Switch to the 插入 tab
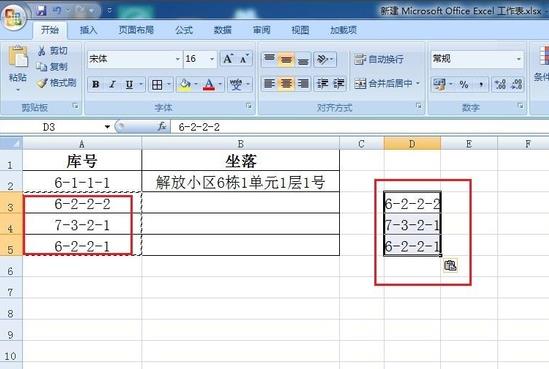The image size is (549, 369). 88,30
